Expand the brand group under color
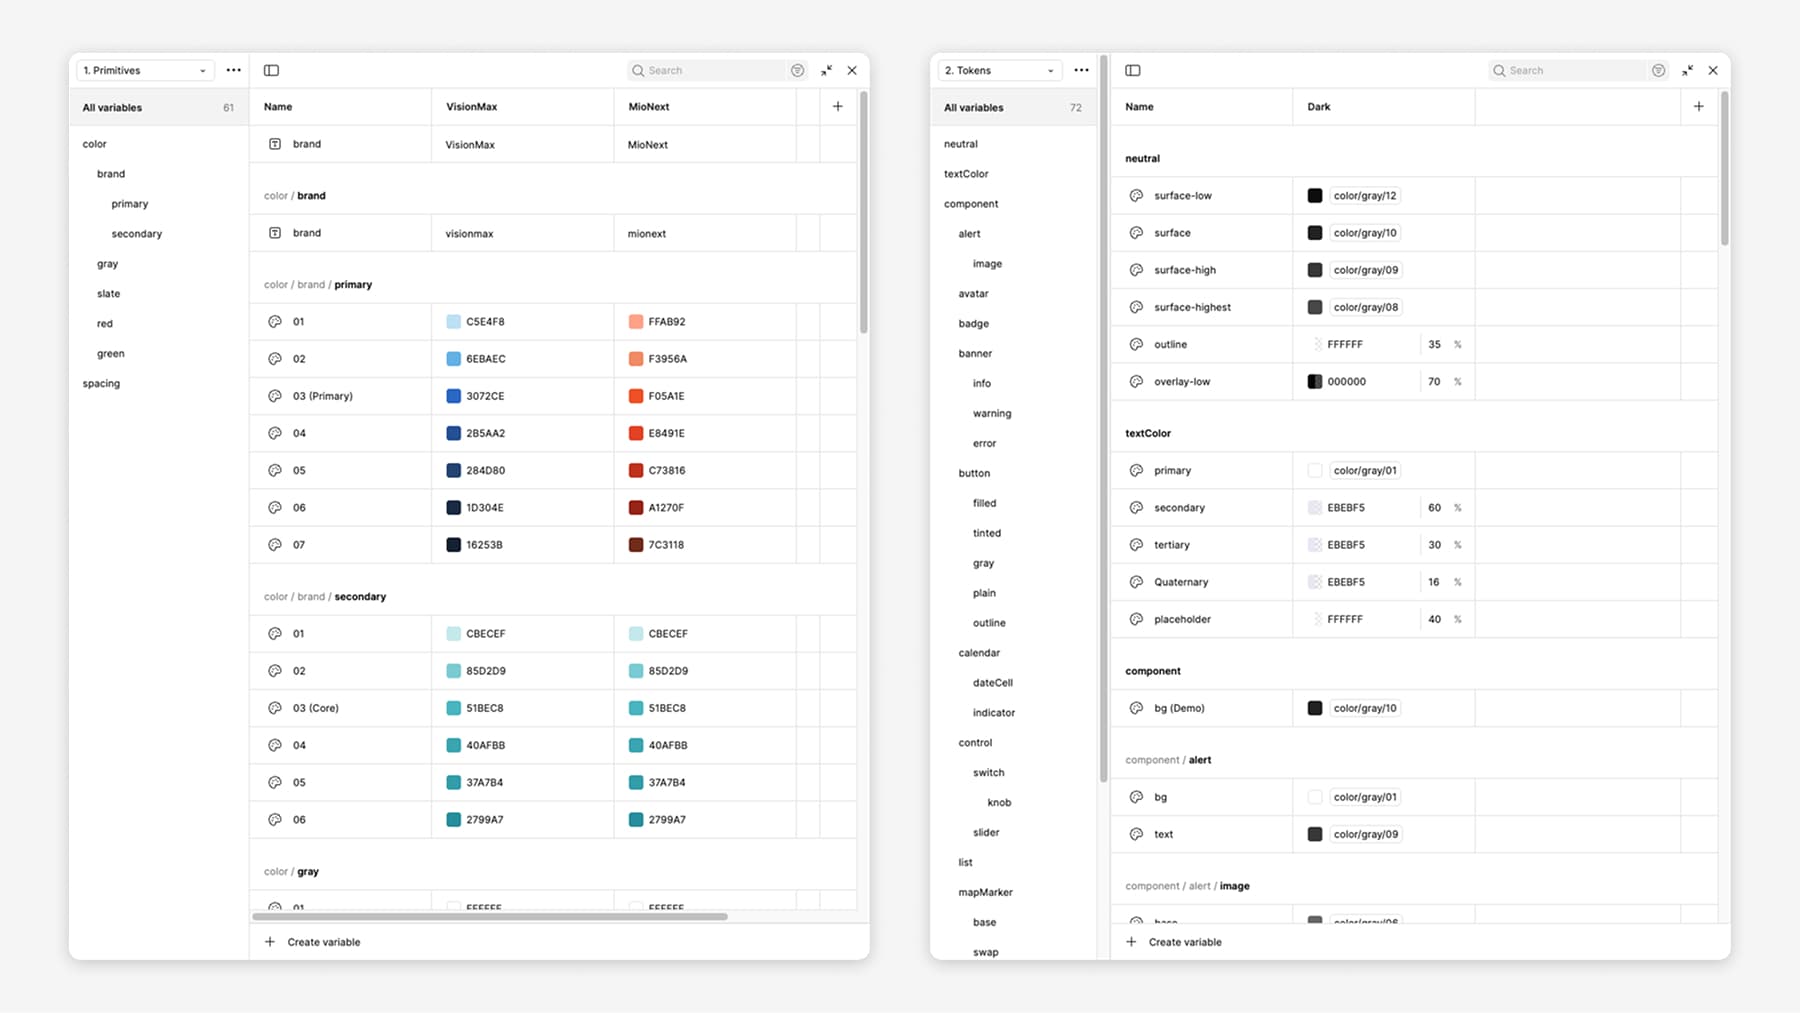Image resolution: width=1800 pixels, height=1013 pixels. (110, 173)
